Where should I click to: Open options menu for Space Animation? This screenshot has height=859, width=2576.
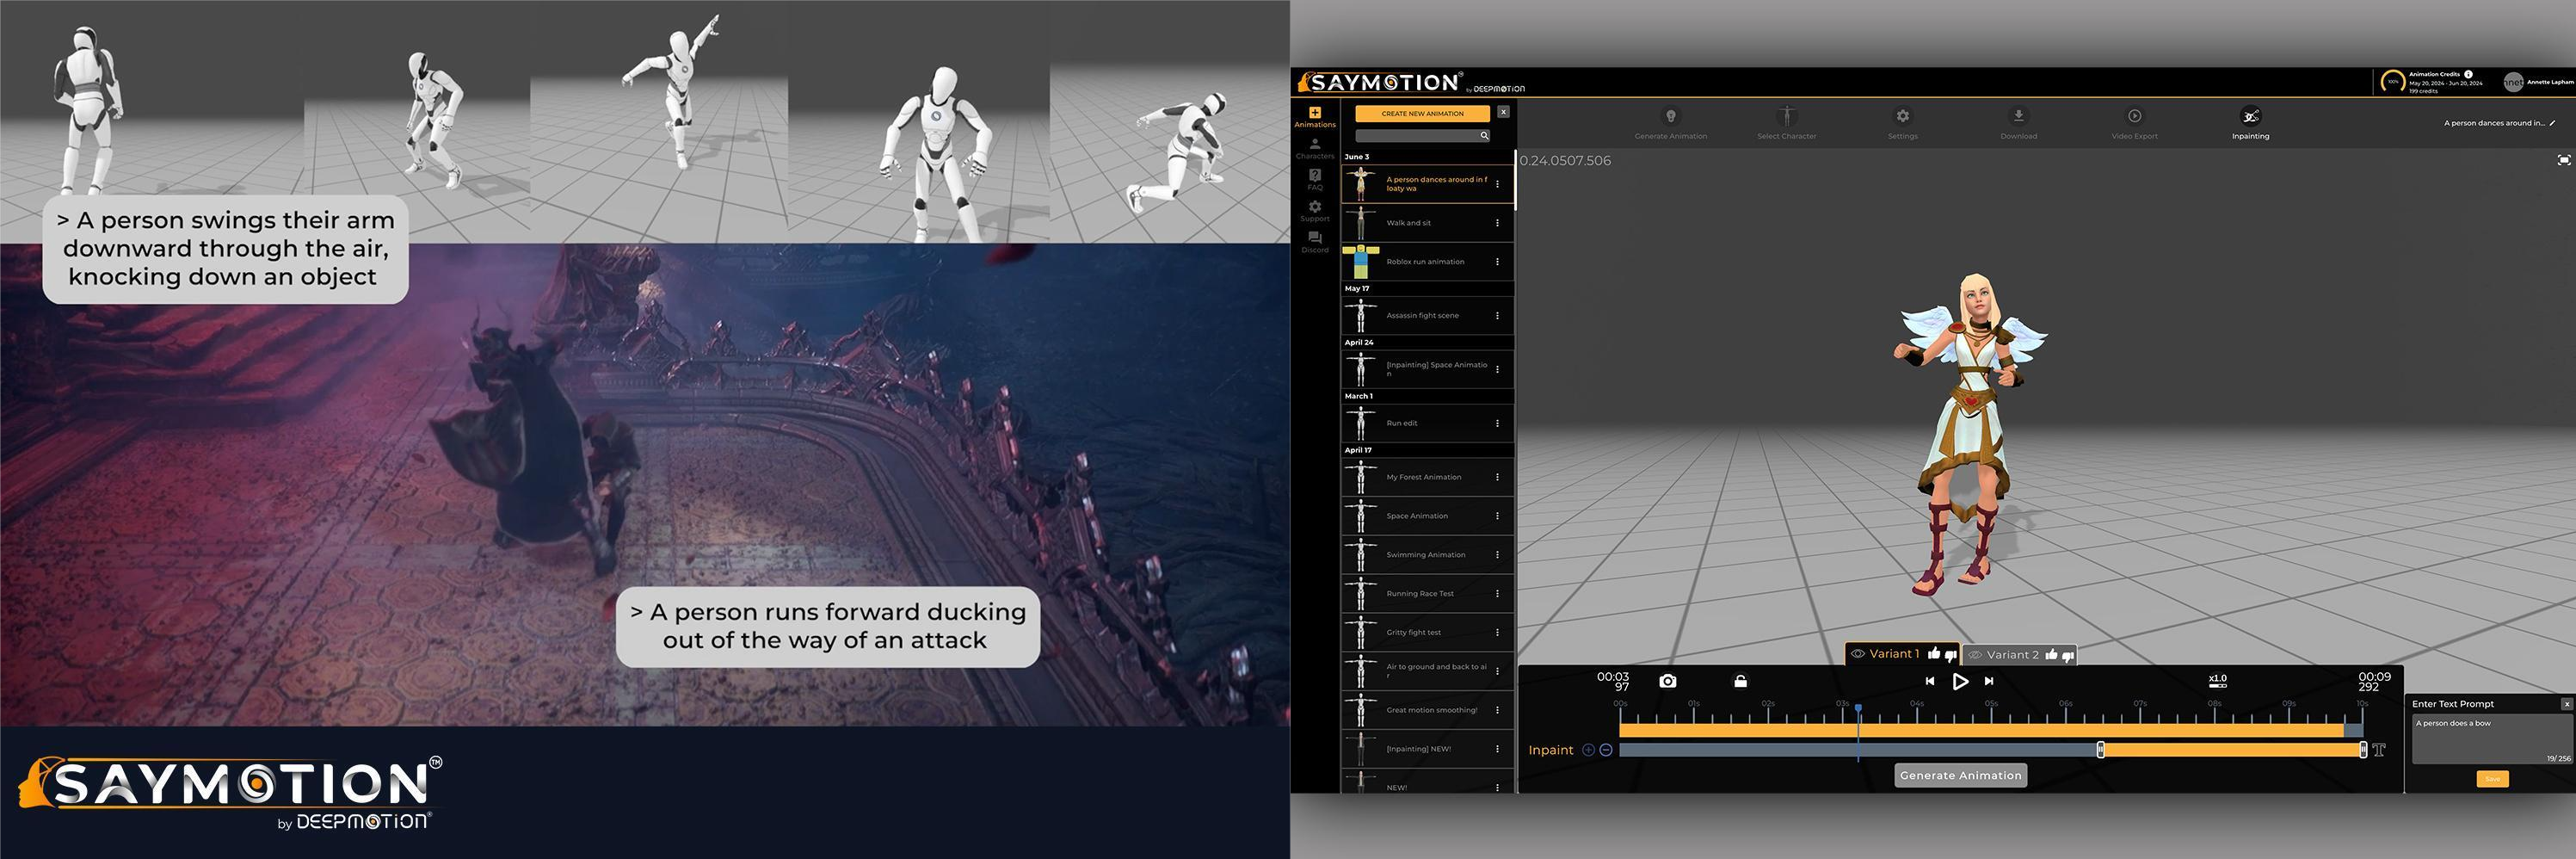click(x=1497, y=517)
